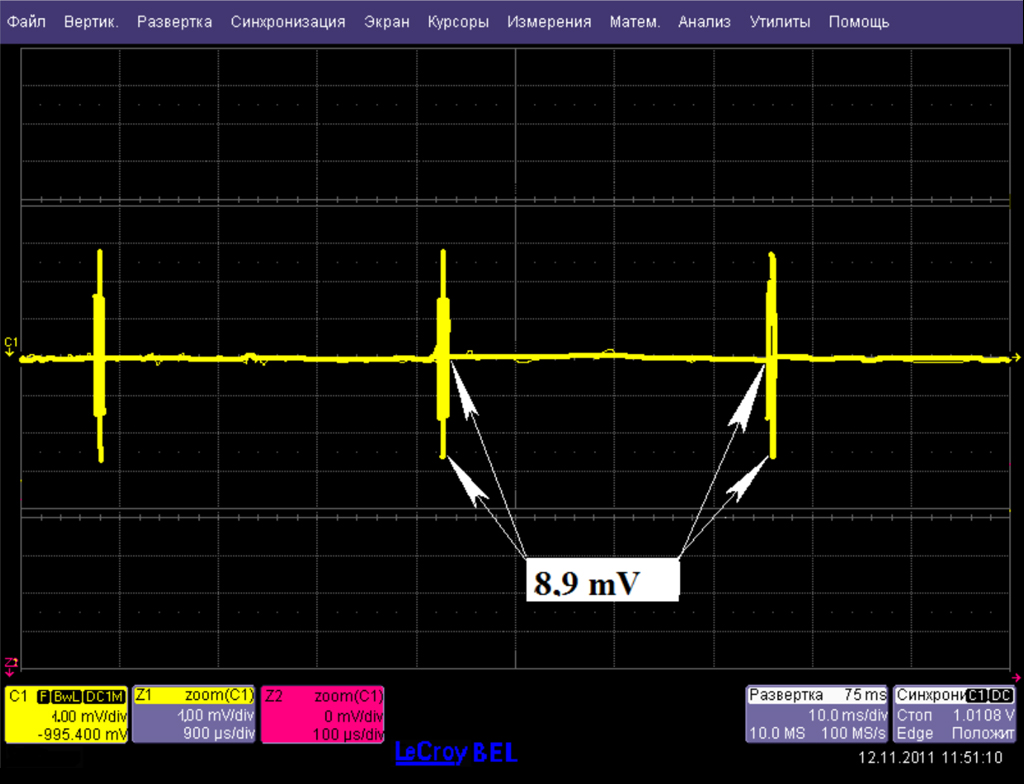1024x784 pixels.
Task: Open the Синхрониз trigger descriptor box
Action: (x=956, y=715)
